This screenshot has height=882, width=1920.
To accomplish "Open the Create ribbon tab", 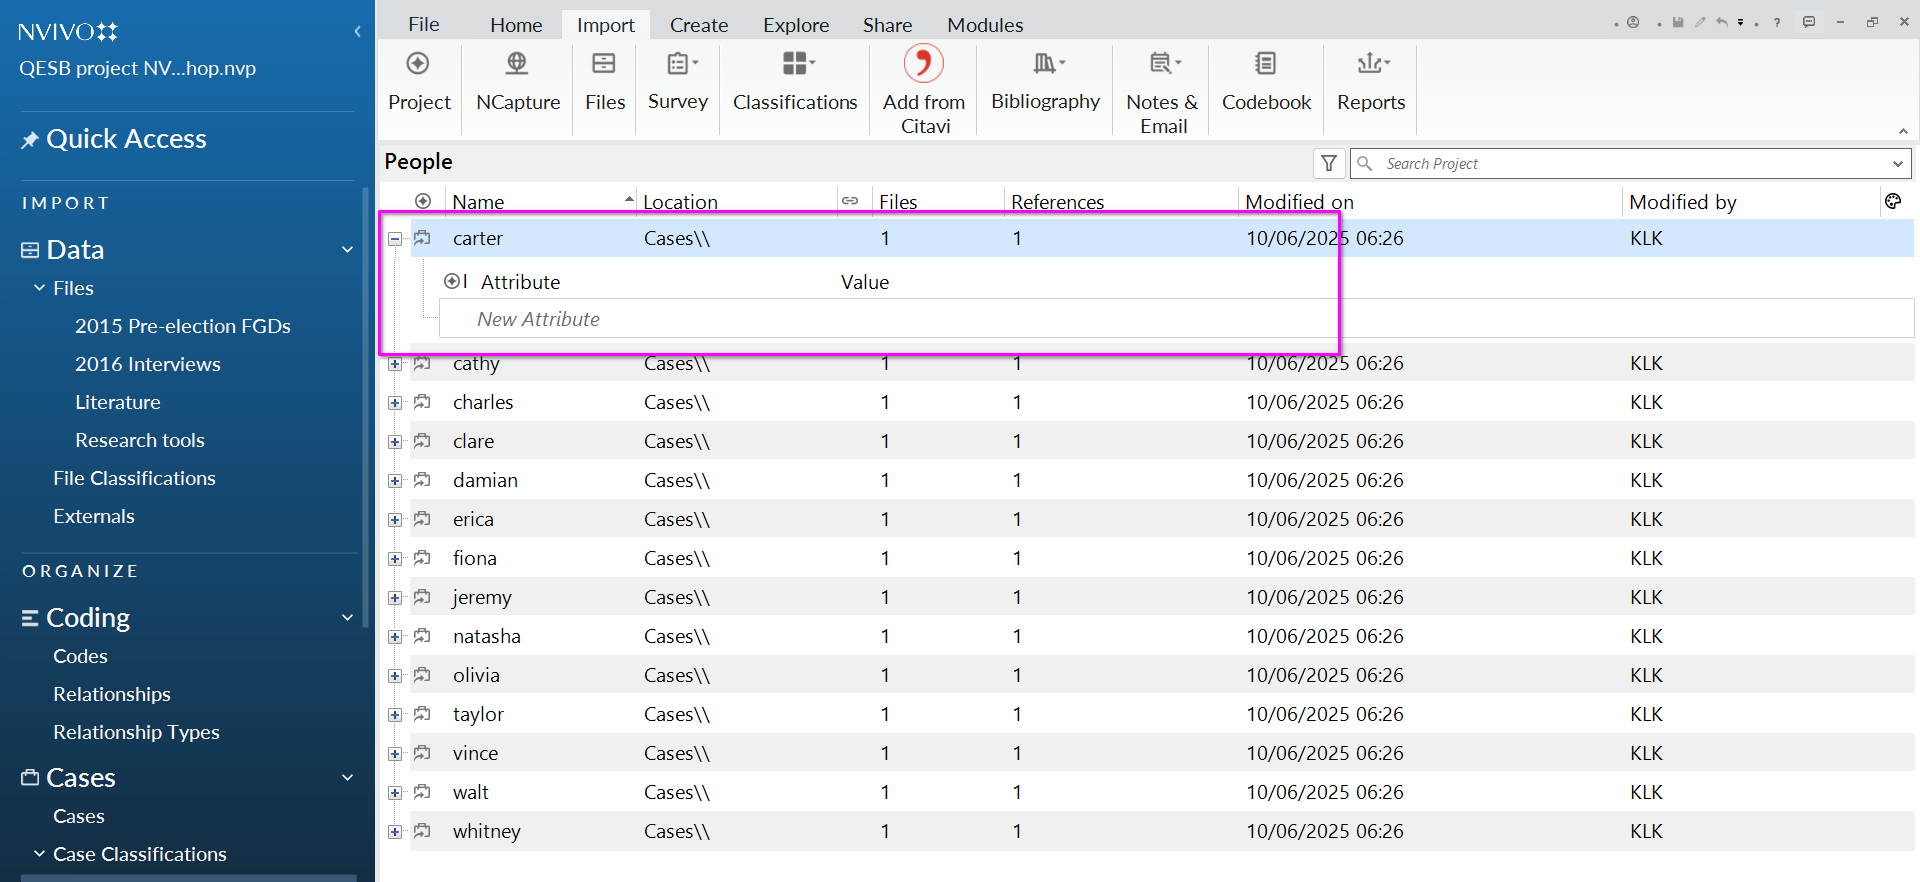I will point(698,25).
